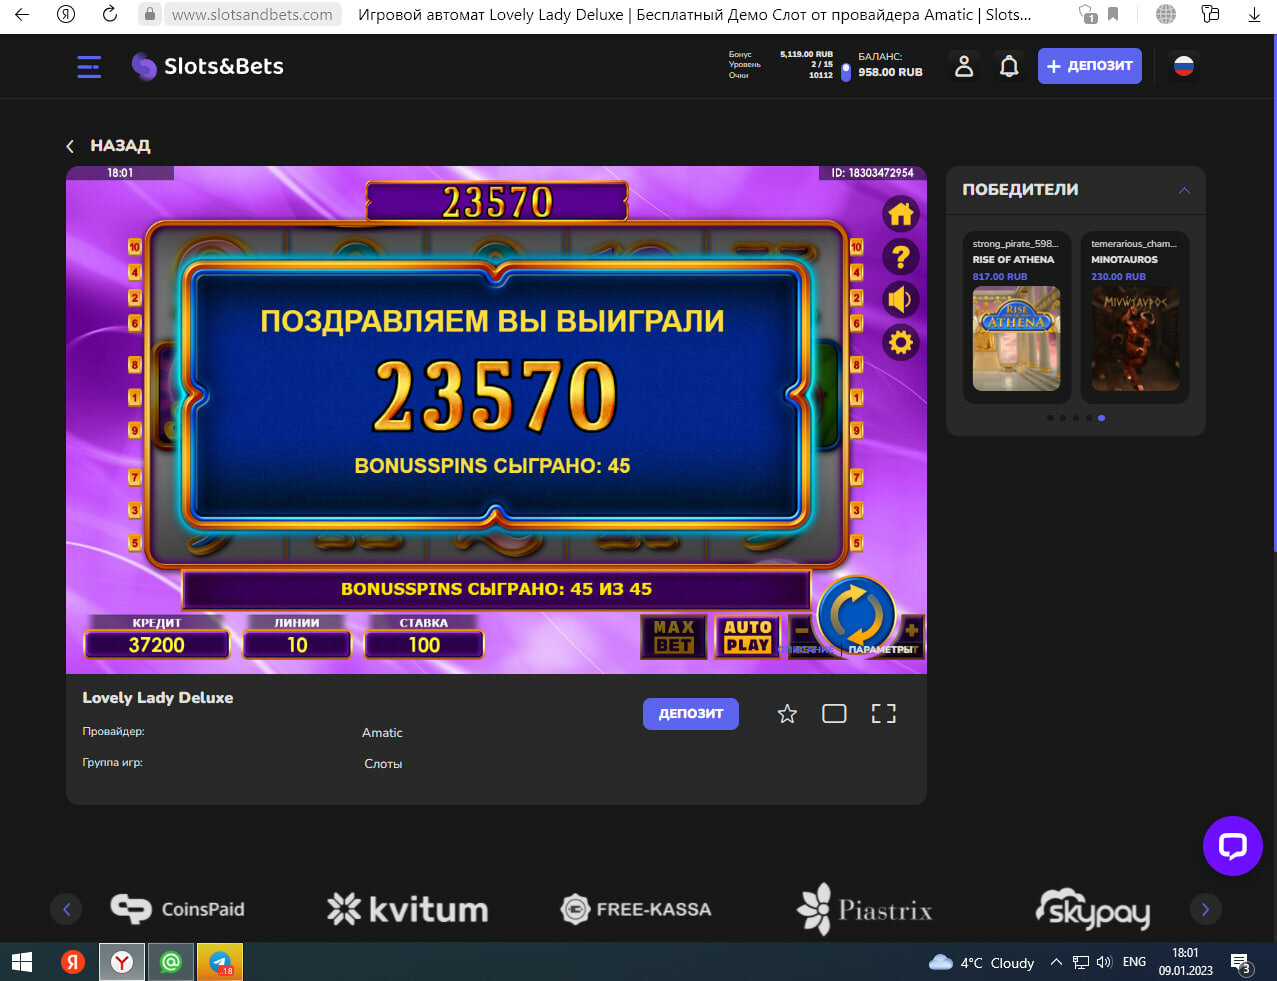Click the notifications bell icon
1277x981 pixels.
[1009, 66]
